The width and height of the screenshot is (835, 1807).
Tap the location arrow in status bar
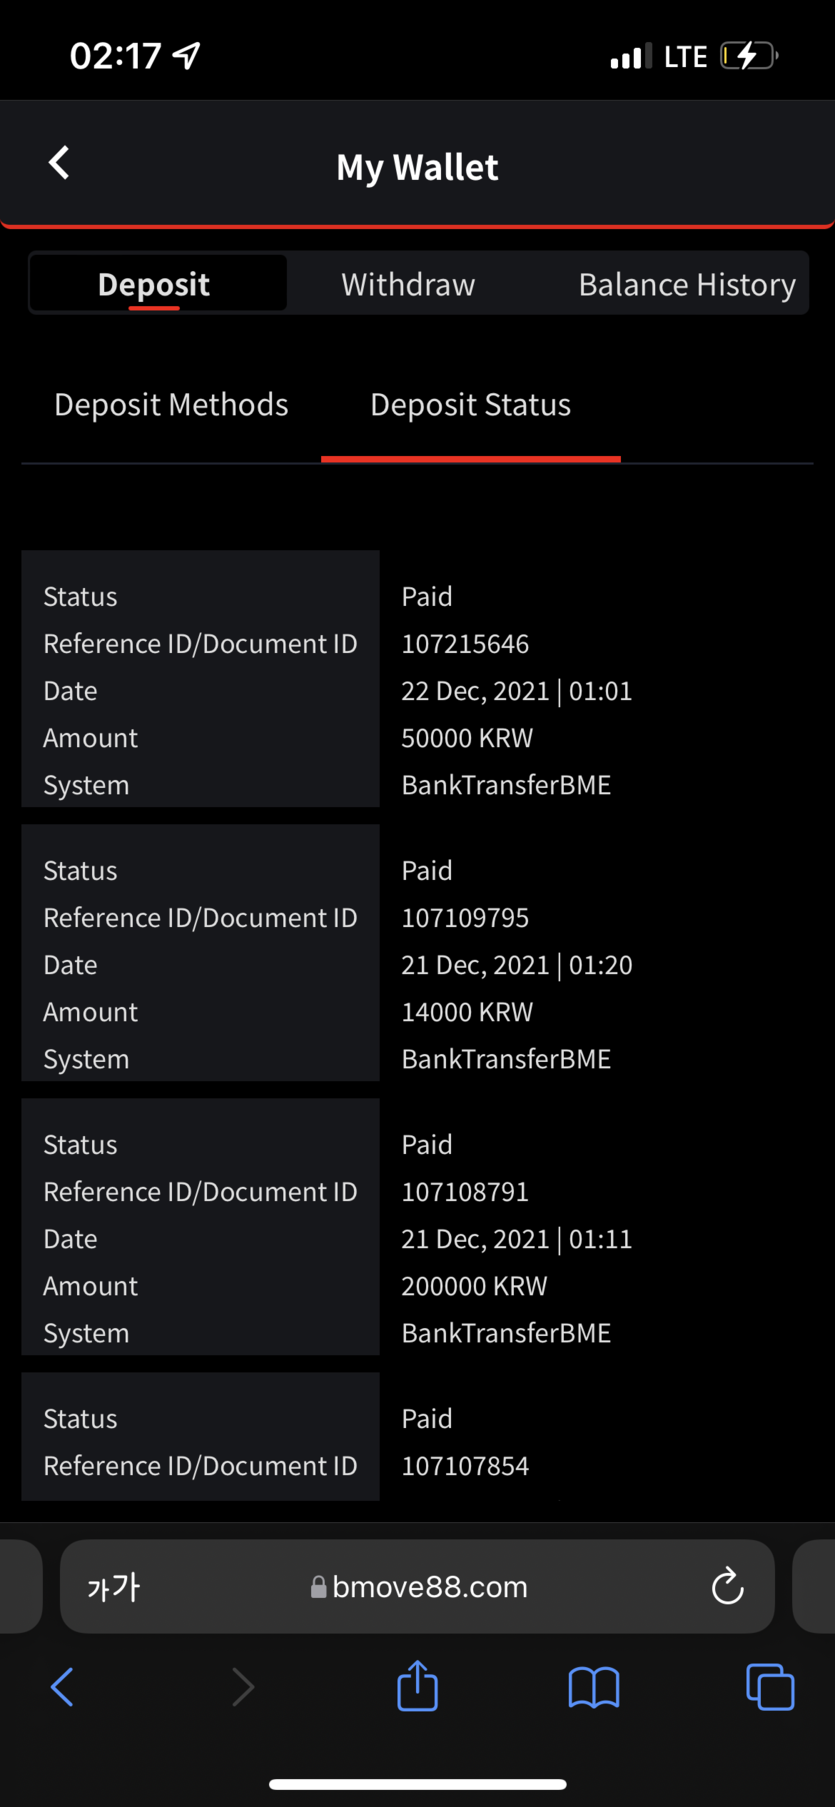(187, 56)
